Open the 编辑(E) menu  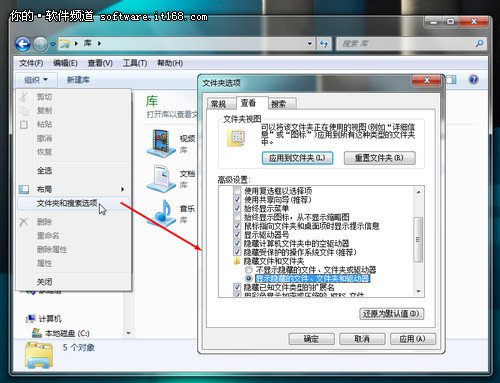[x=65, y=63]
